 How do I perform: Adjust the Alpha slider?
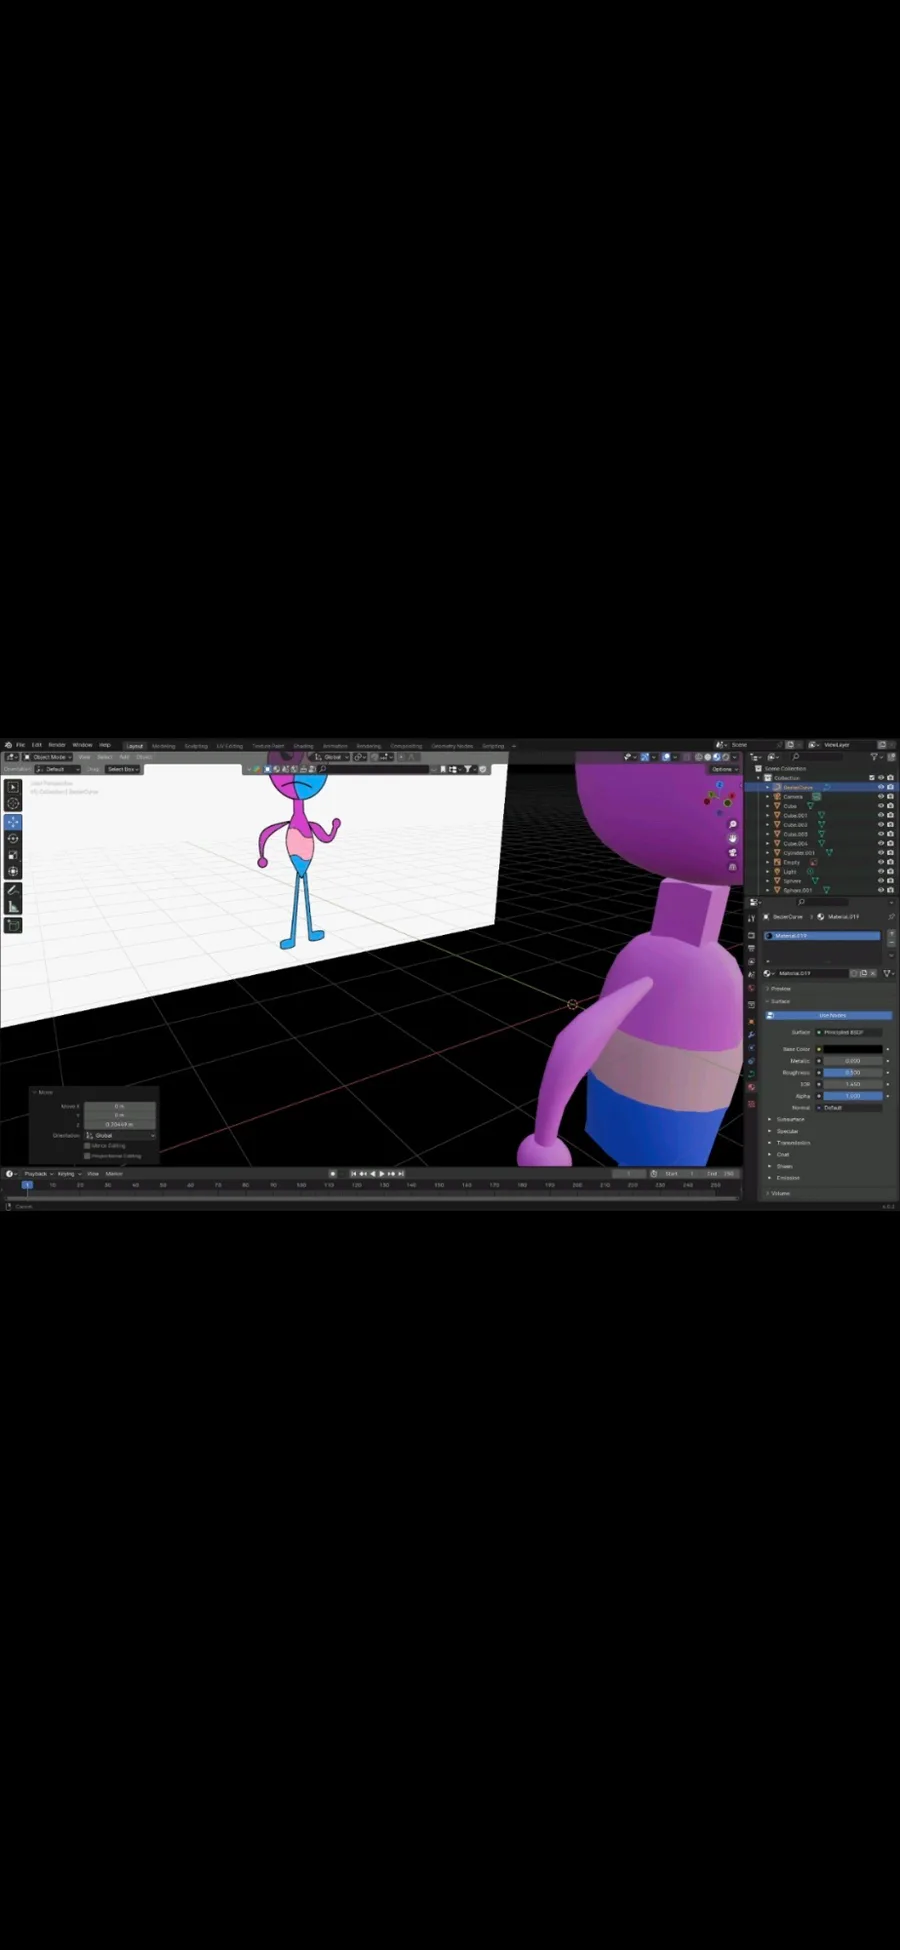(x=853, y=1096)
